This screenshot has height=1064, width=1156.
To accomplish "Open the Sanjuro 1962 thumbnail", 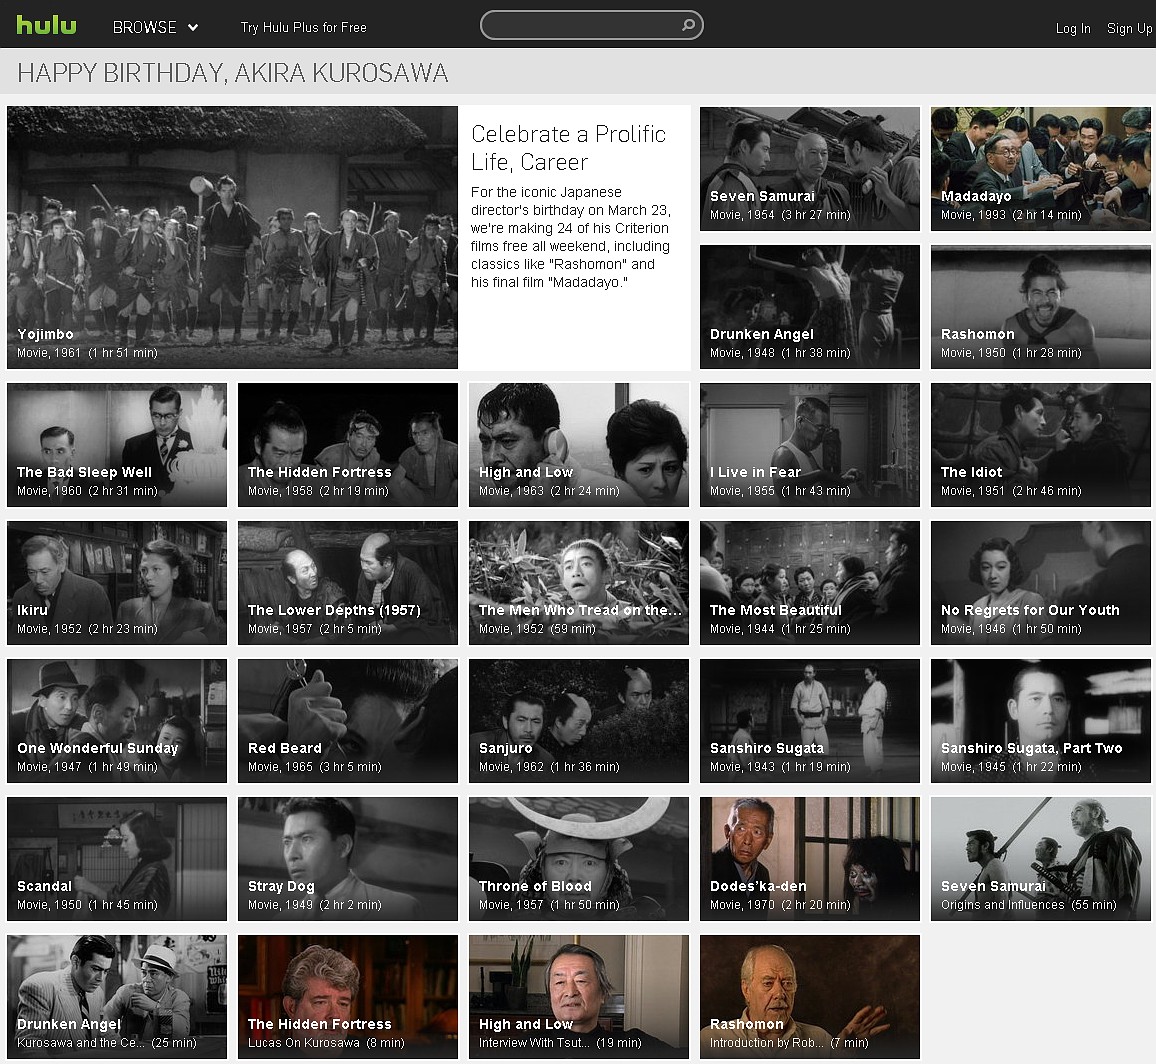I will point(579,720).
